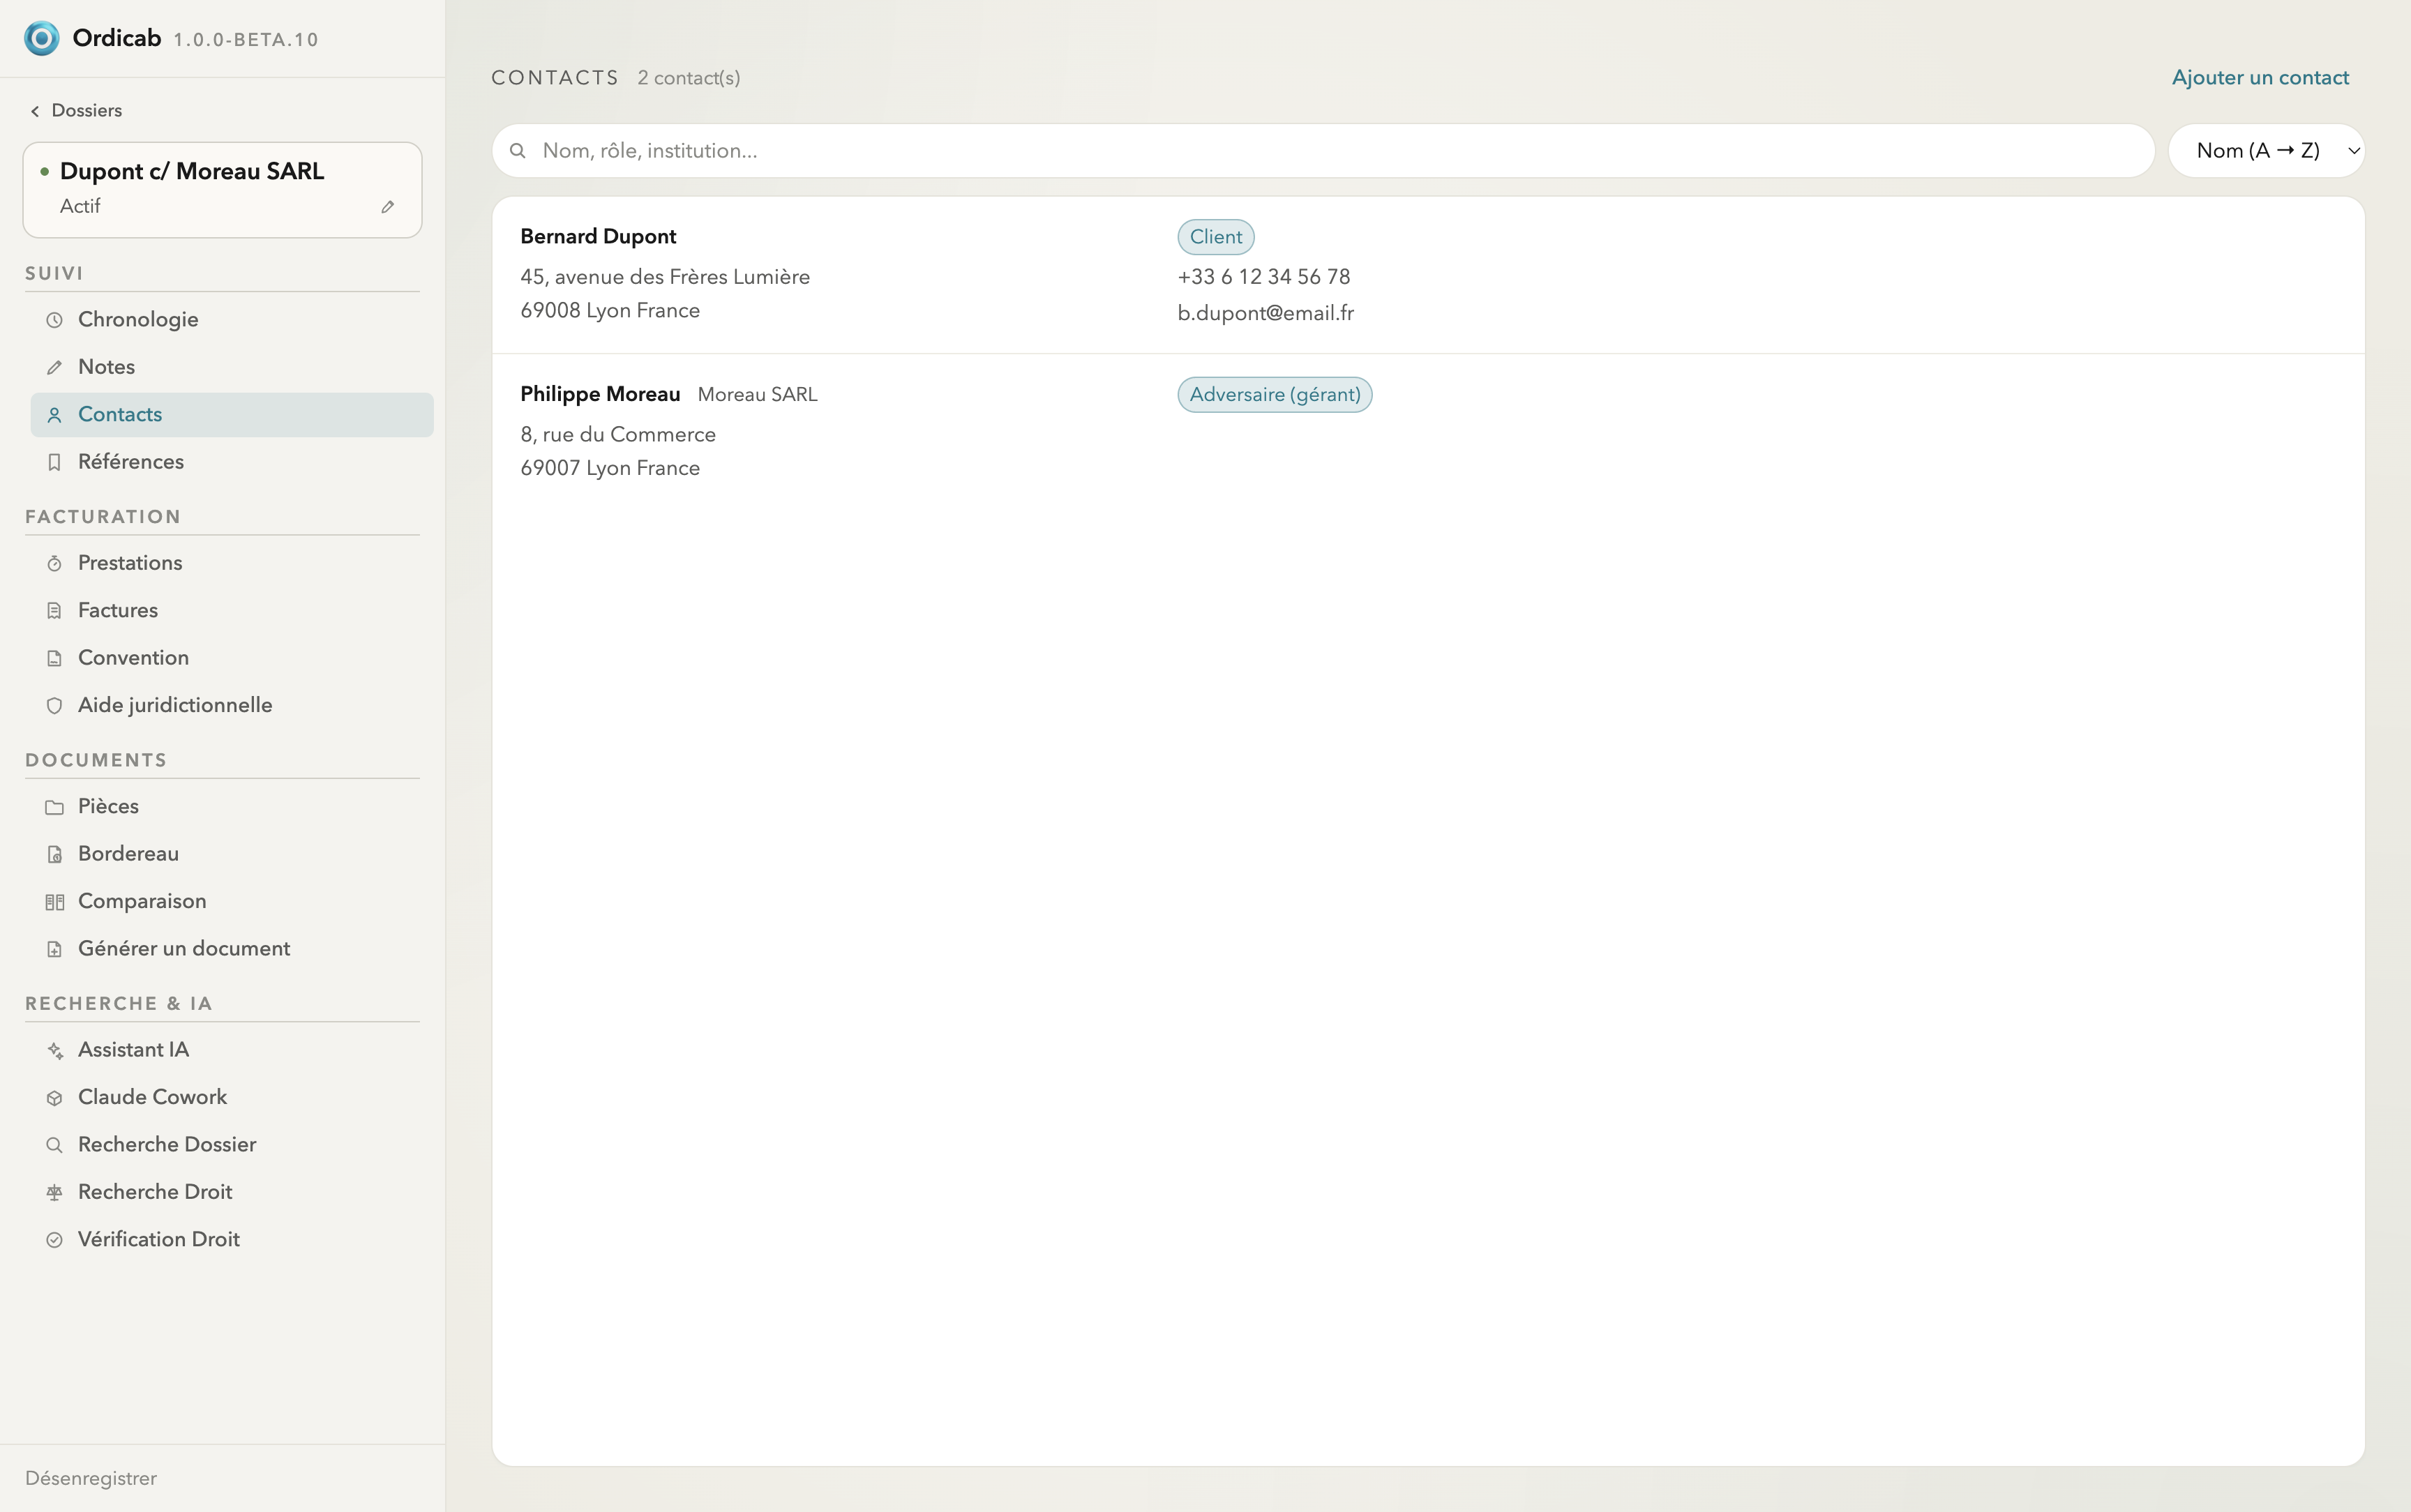Click the folder icon beside Pièces

pos(55,807)
